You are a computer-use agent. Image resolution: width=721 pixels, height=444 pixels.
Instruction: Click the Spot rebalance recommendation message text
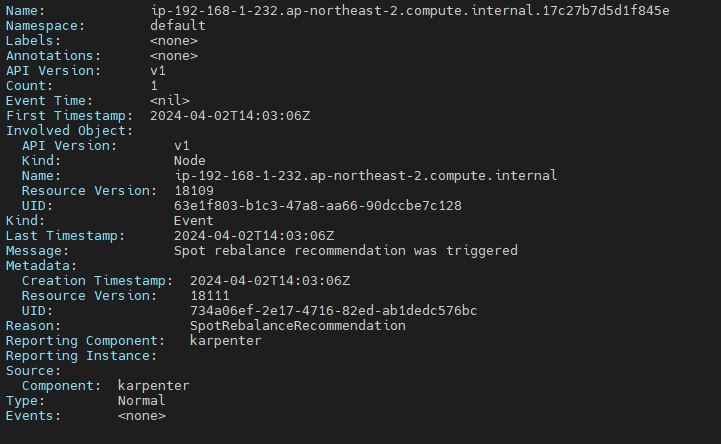(x=345, y=250)
